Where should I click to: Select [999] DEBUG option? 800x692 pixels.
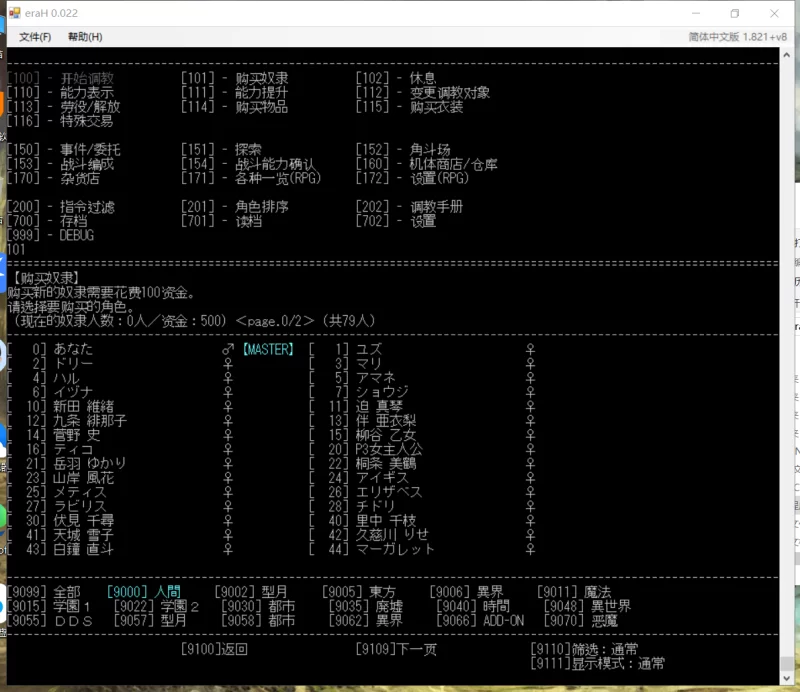(51, 235)
